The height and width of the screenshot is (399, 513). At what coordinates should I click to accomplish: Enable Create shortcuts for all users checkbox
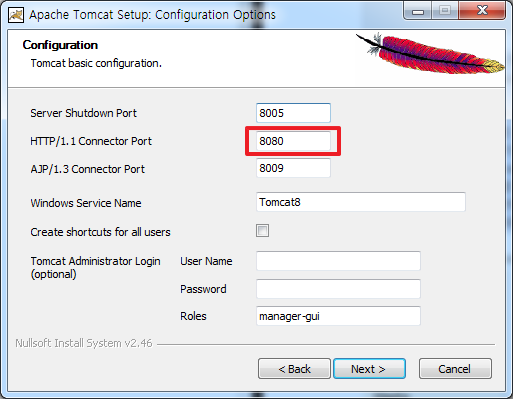point(262,231)
